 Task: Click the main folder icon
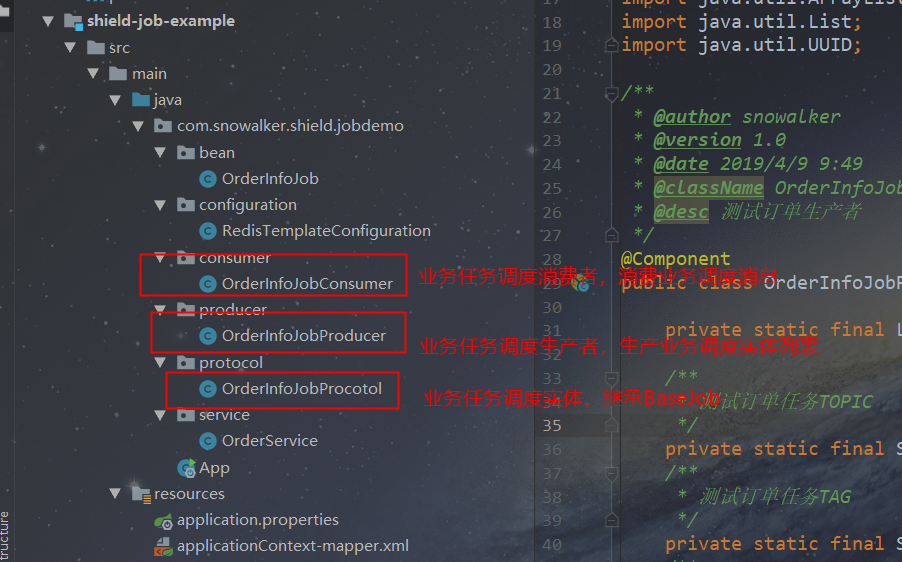click(118, 74)
